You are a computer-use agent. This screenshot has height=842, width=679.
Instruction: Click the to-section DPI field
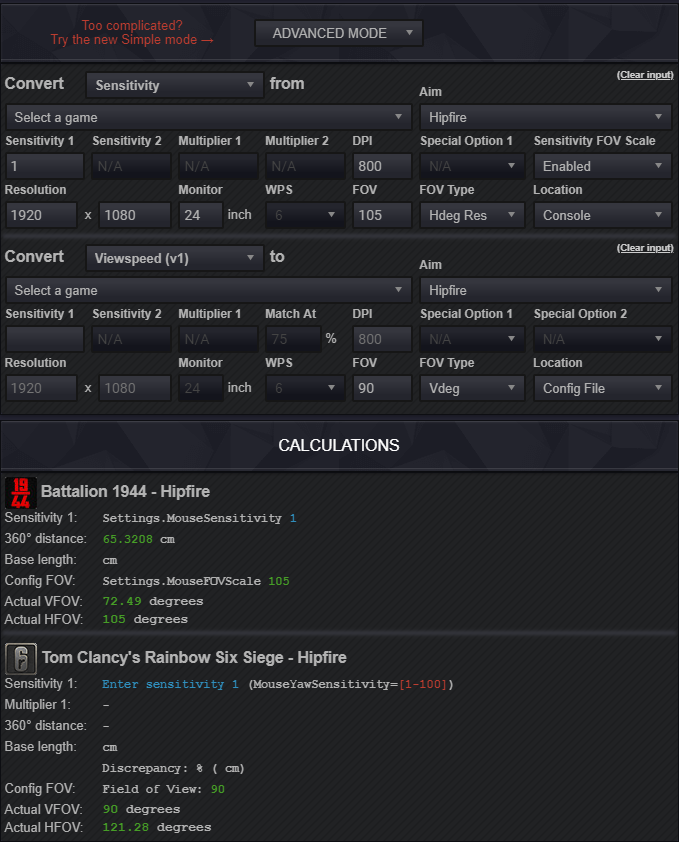pyautogui.click(x=382, y=339)
